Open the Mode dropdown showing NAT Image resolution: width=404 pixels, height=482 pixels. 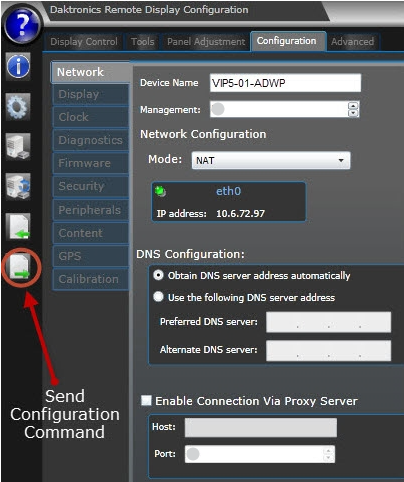tap(271, 160)
